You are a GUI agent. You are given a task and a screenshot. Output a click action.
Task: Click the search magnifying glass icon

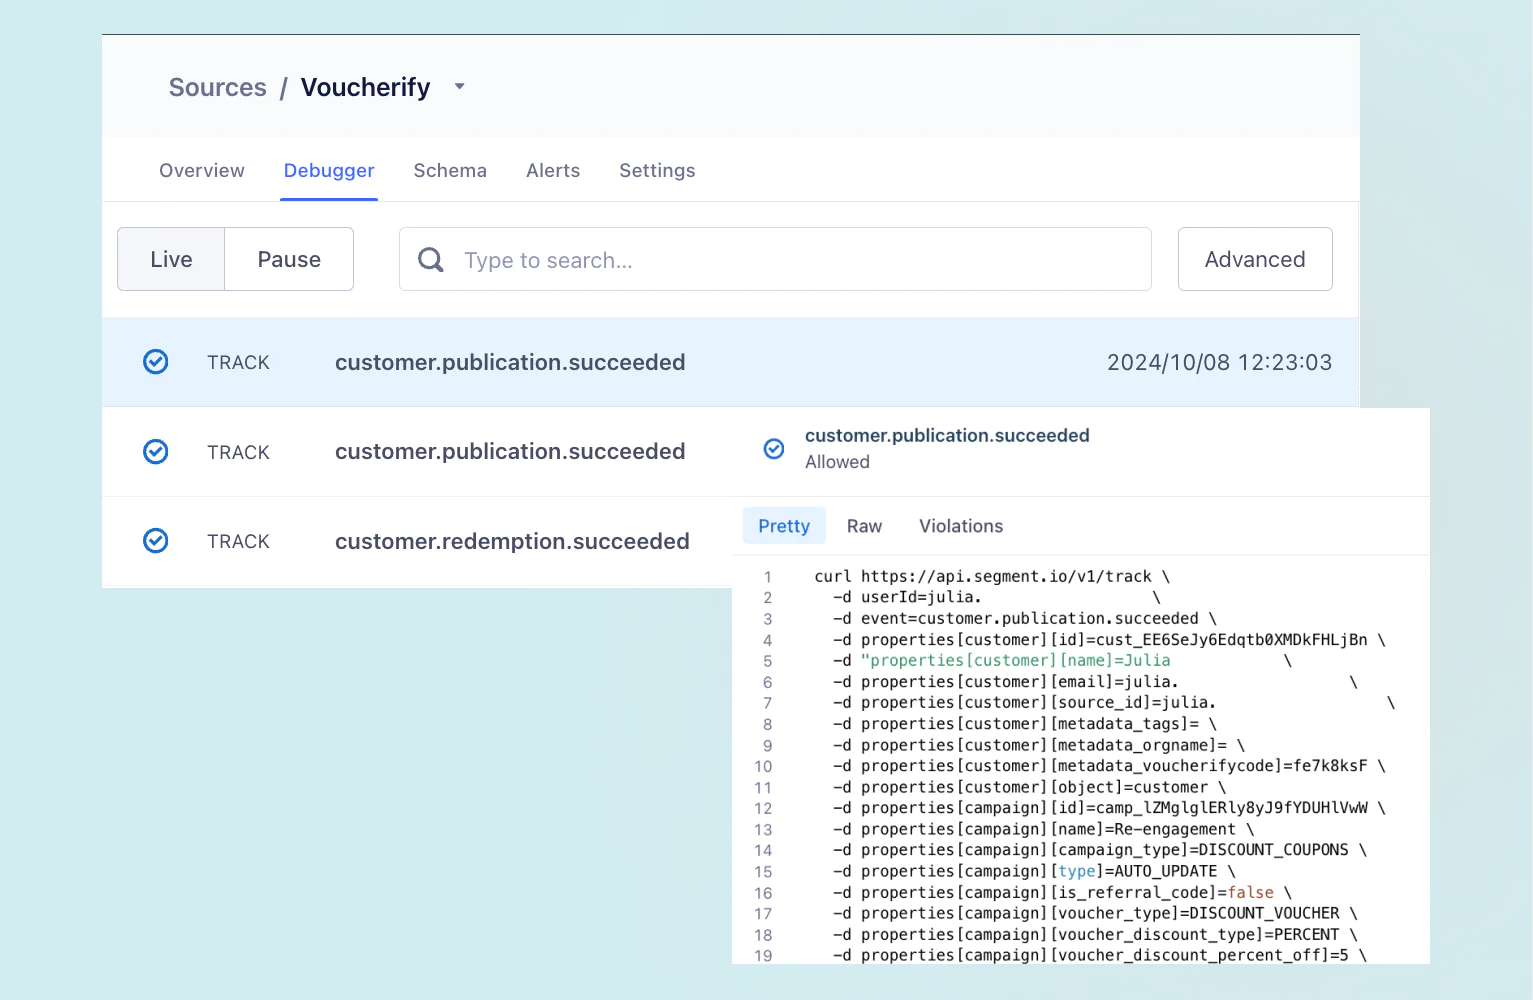click(x=430, y=259)
